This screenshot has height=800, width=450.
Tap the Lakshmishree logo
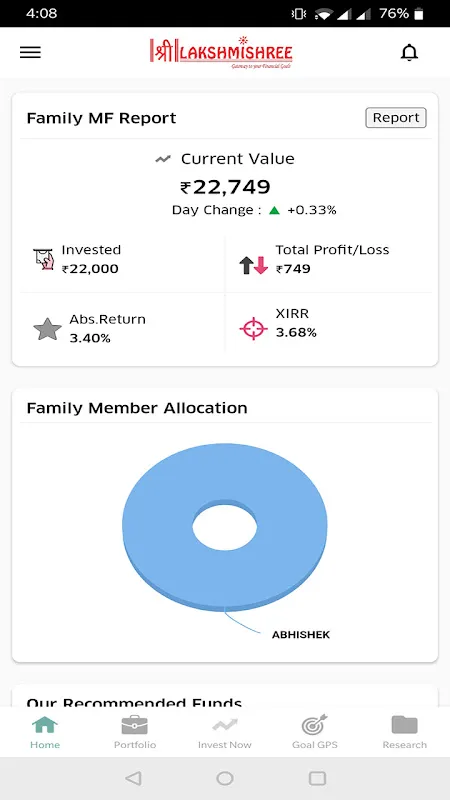coord(221,52)
